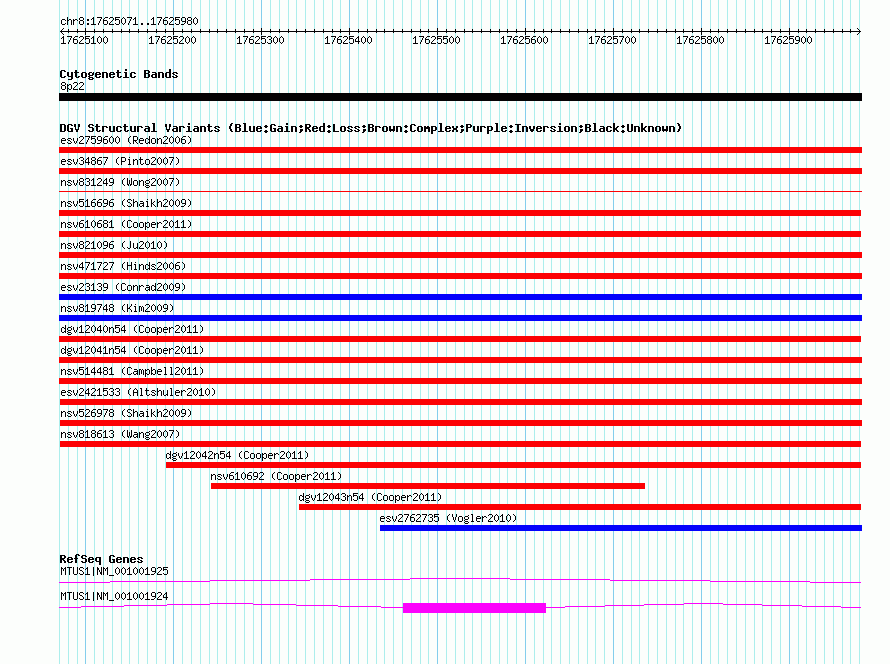Screen dimensions: 890x664
Task: Open the nsv821096 (Ju2010) label
Action: pos(114,245)
